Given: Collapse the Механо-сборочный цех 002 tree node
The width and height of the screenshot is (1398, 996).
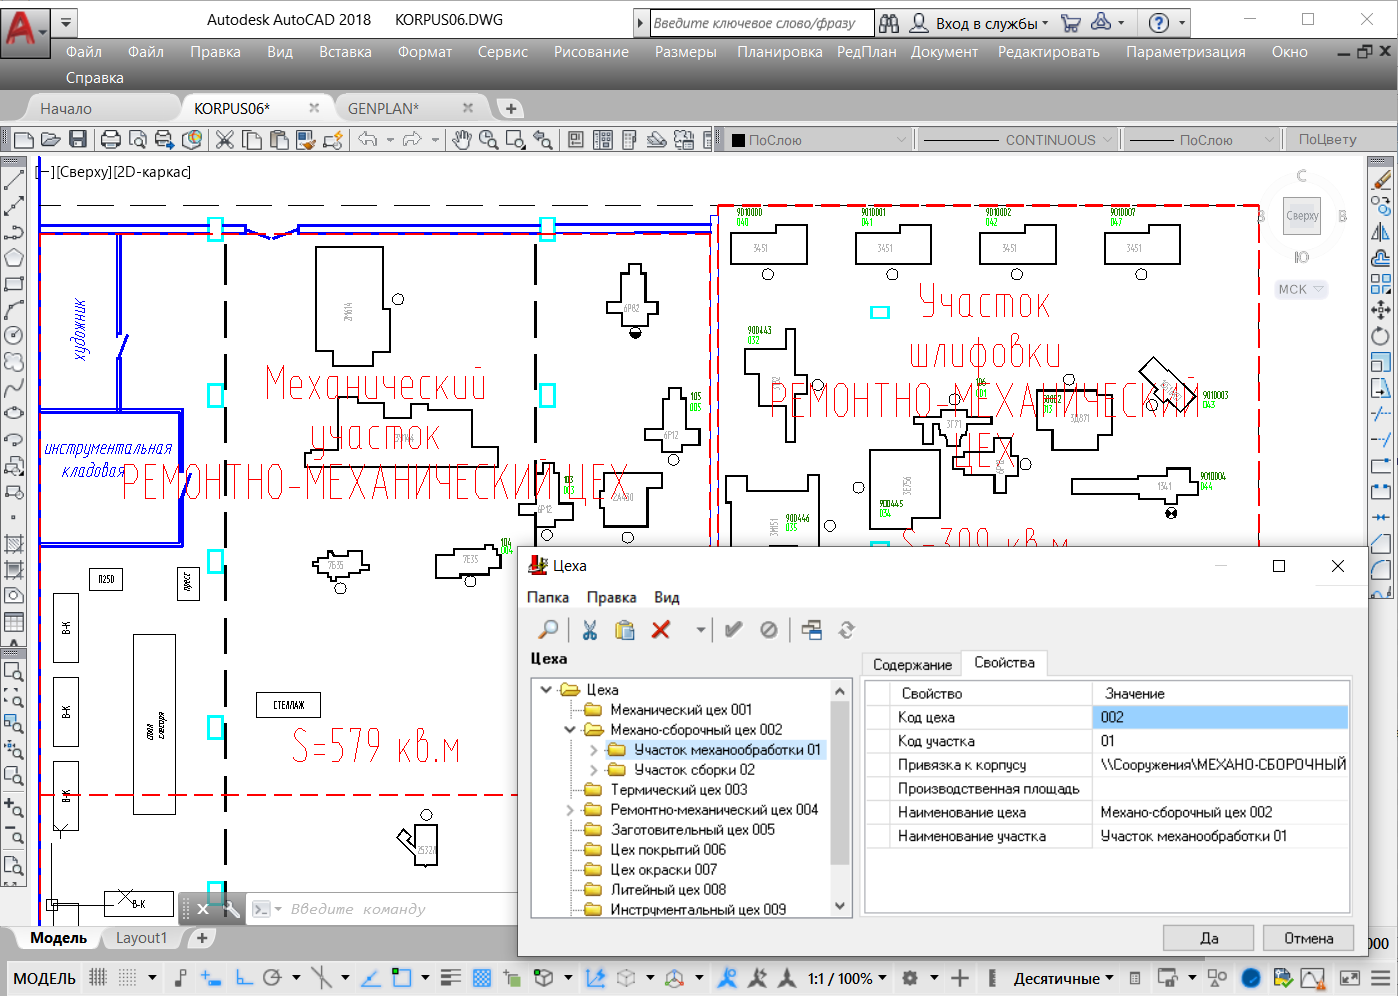Looking at the screenshot, I should pos(571,730).
